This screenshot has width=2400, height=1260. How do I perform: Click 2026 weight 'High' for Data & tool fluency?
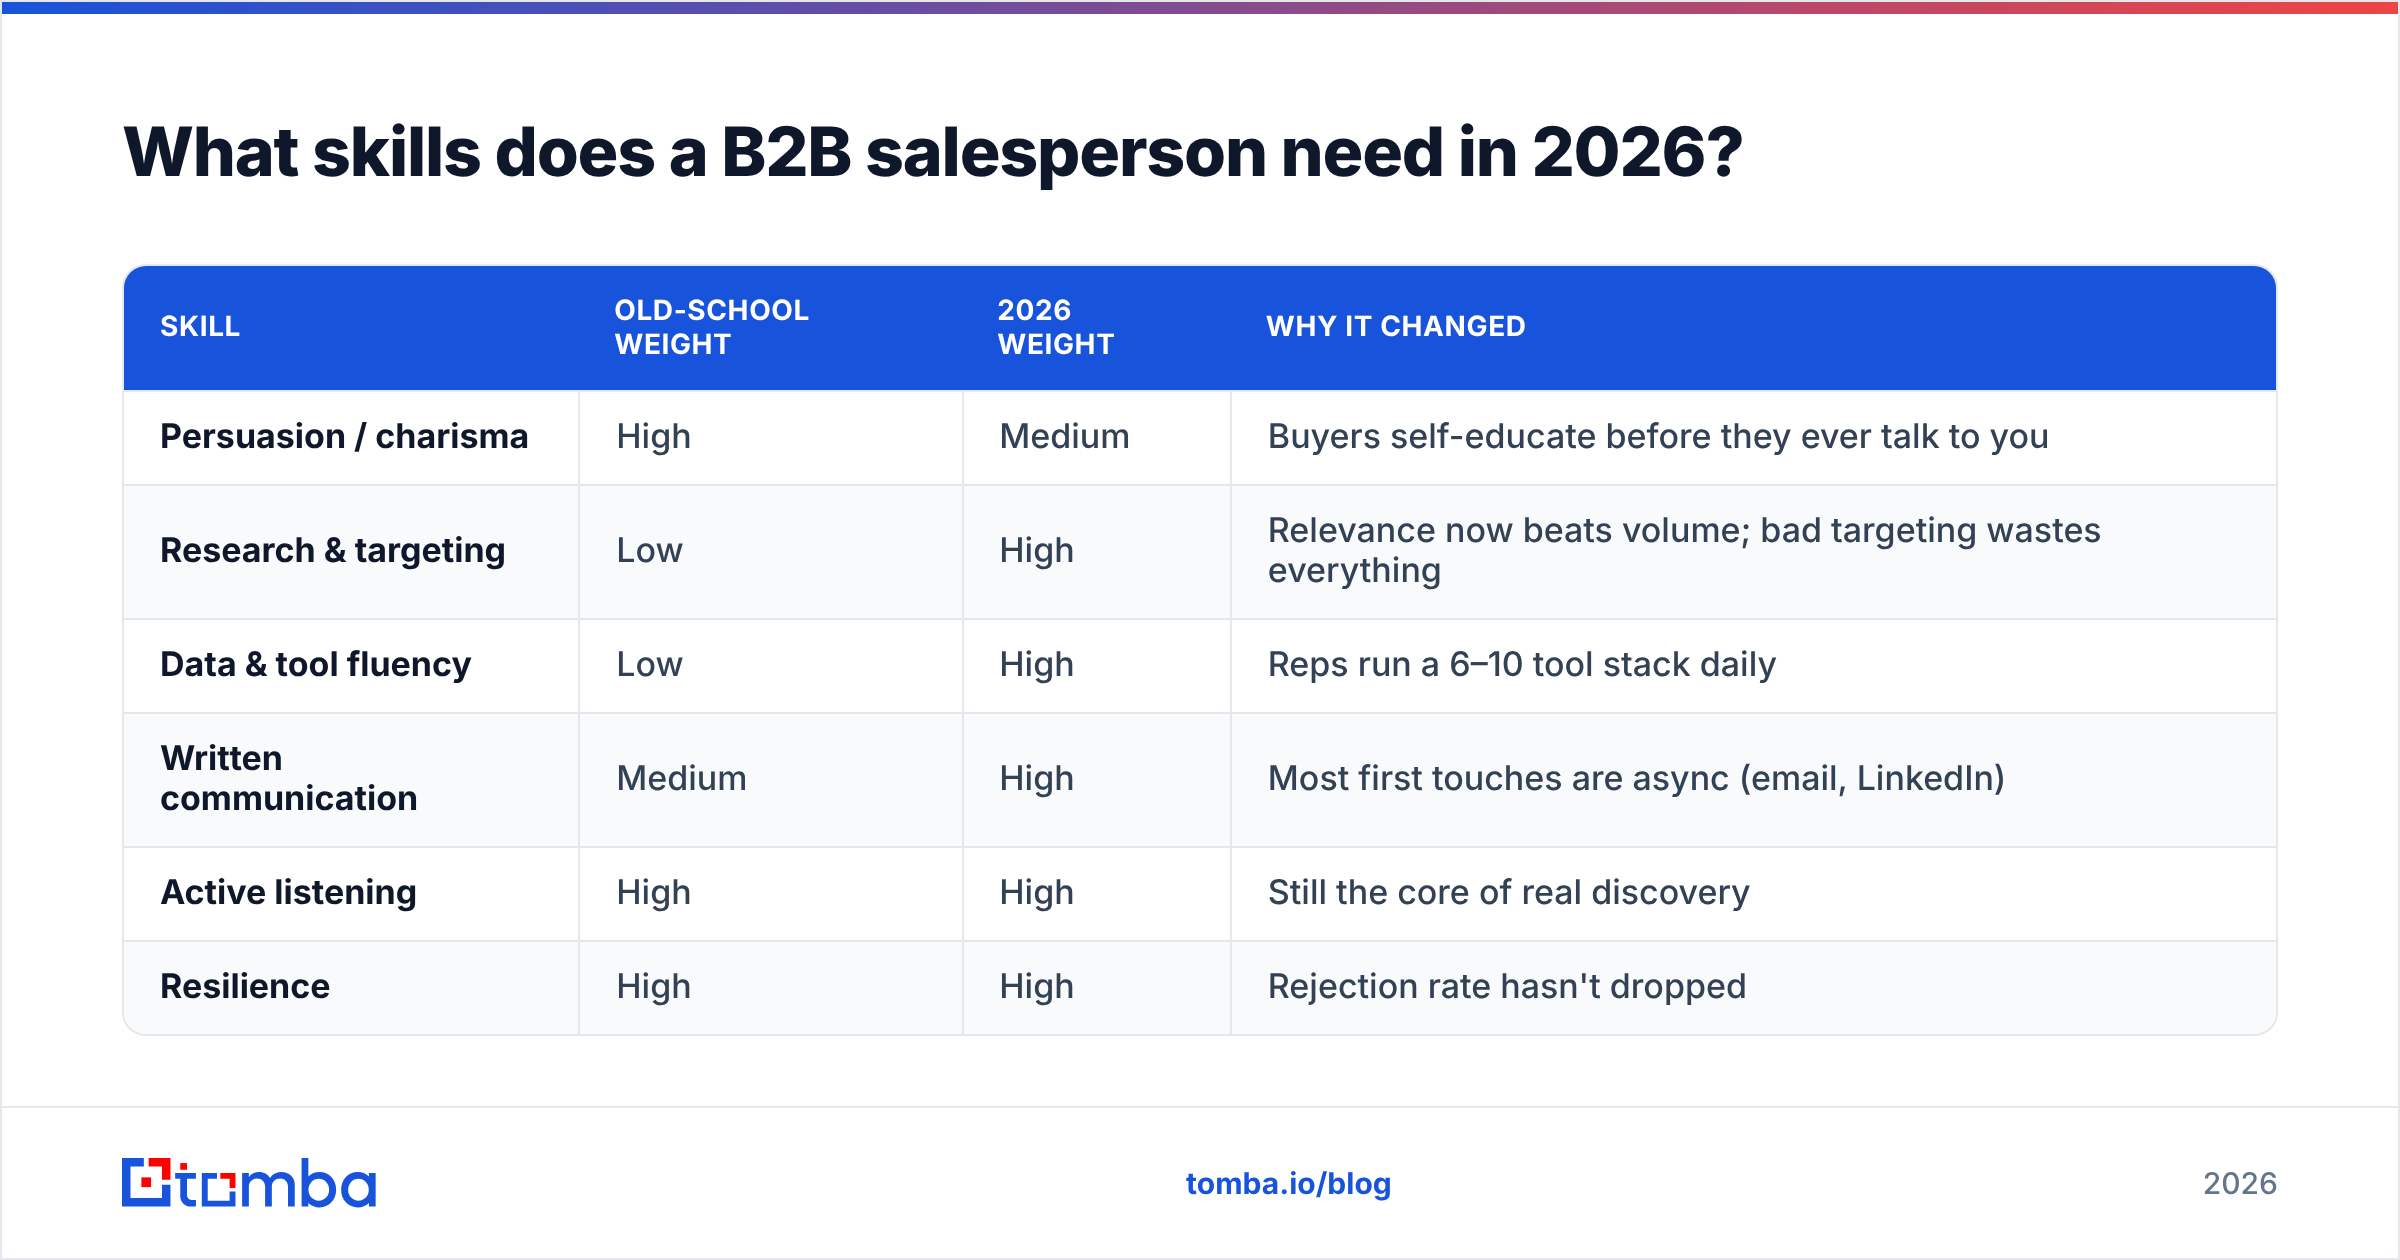coord(1036,665)
